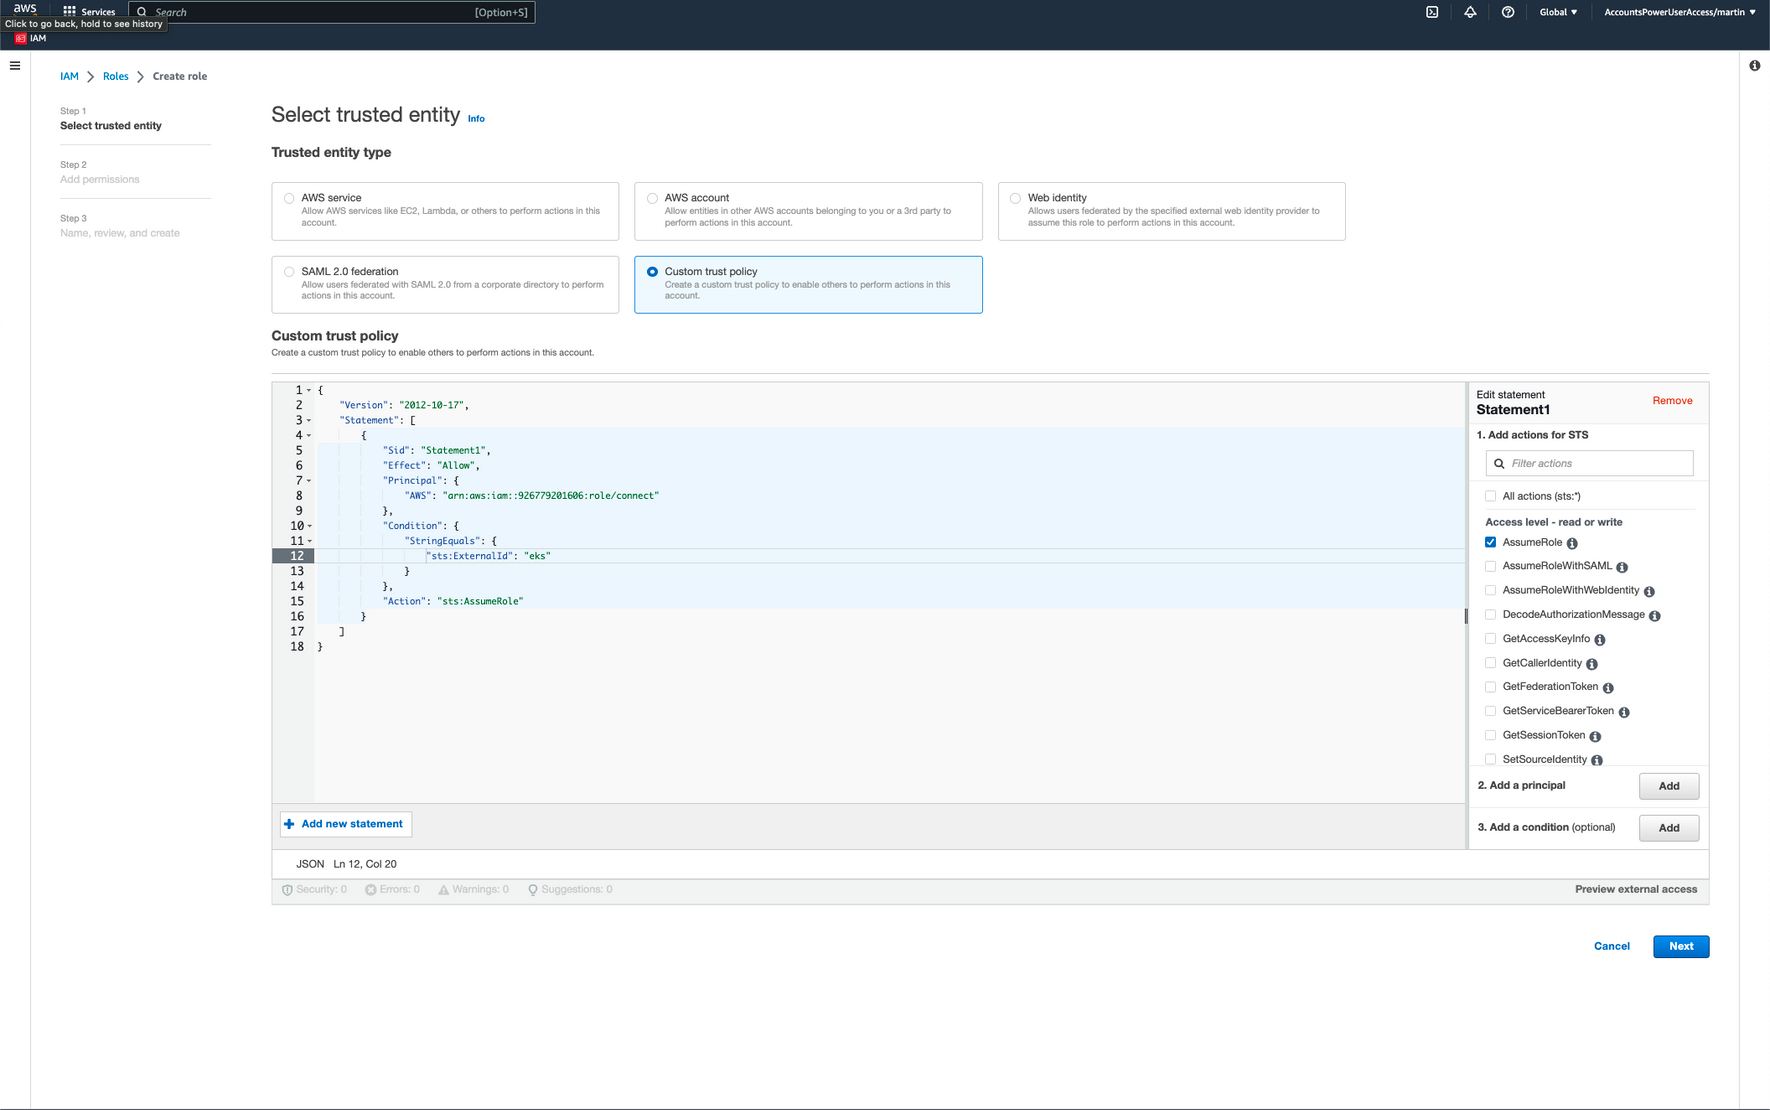Check All actions (sts:*)
1770x1110 pixels.
click(x=1491, y=495)
